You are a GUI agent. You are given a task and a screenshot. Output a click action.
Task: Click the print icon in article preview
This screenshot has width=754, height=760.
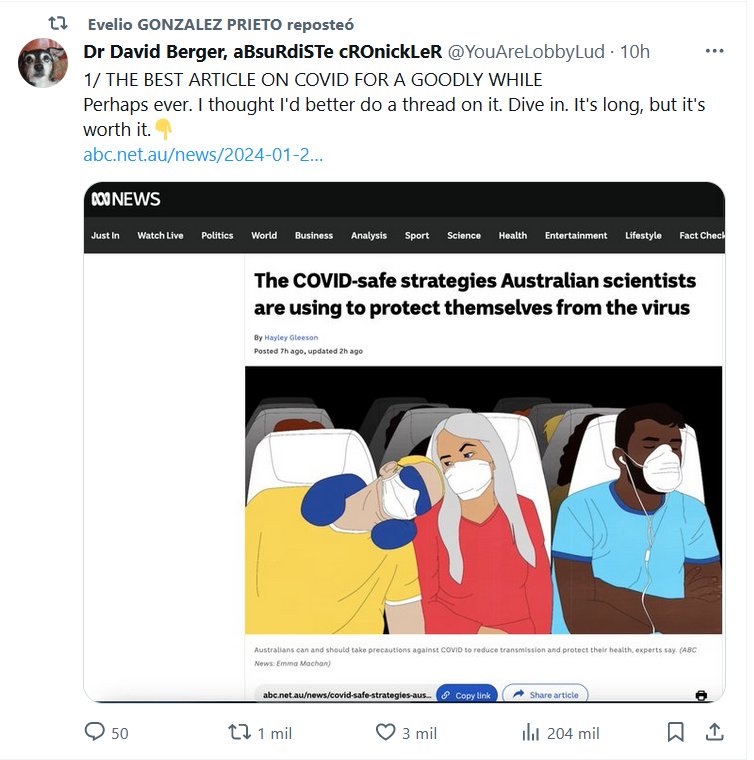point(701,695)
